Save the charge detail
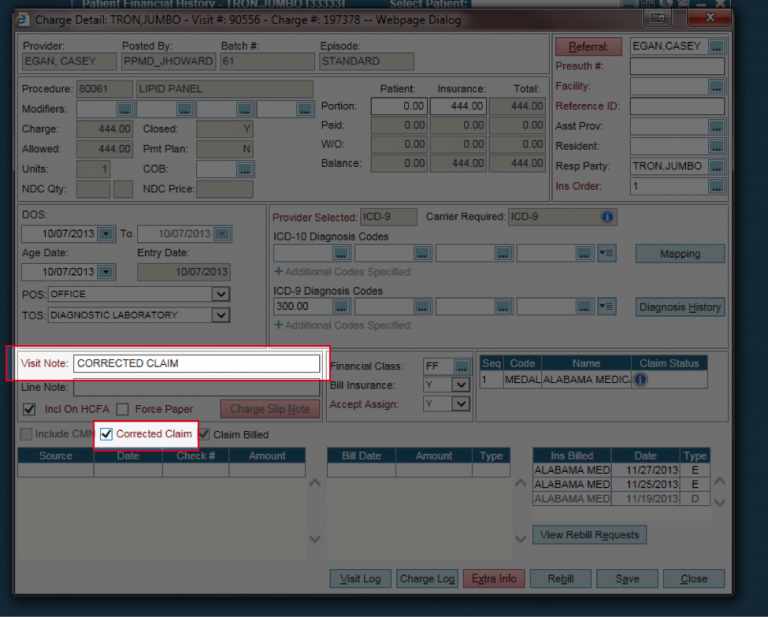 click(627, 579)
